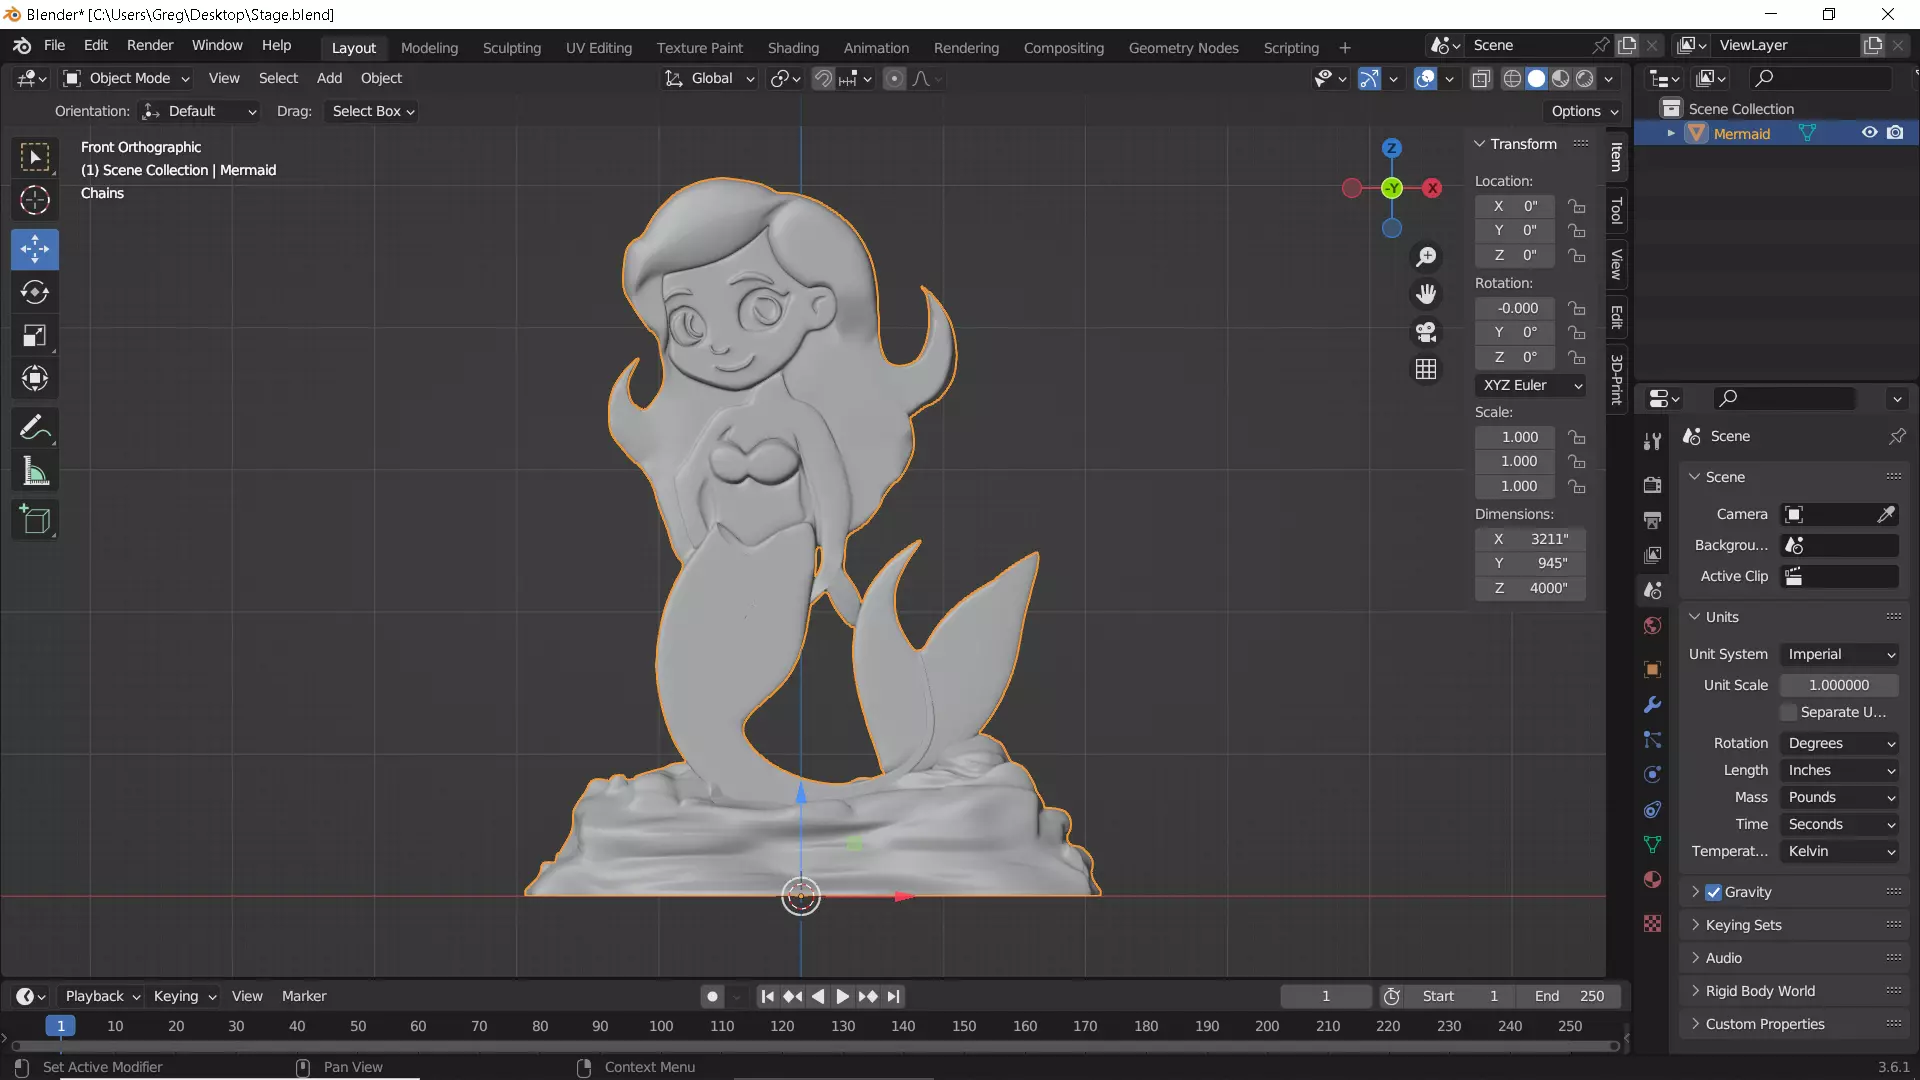Open the 3D-Print sidebar tab
This screenshot has height=1080, width=1920.
click(1616, 379)
